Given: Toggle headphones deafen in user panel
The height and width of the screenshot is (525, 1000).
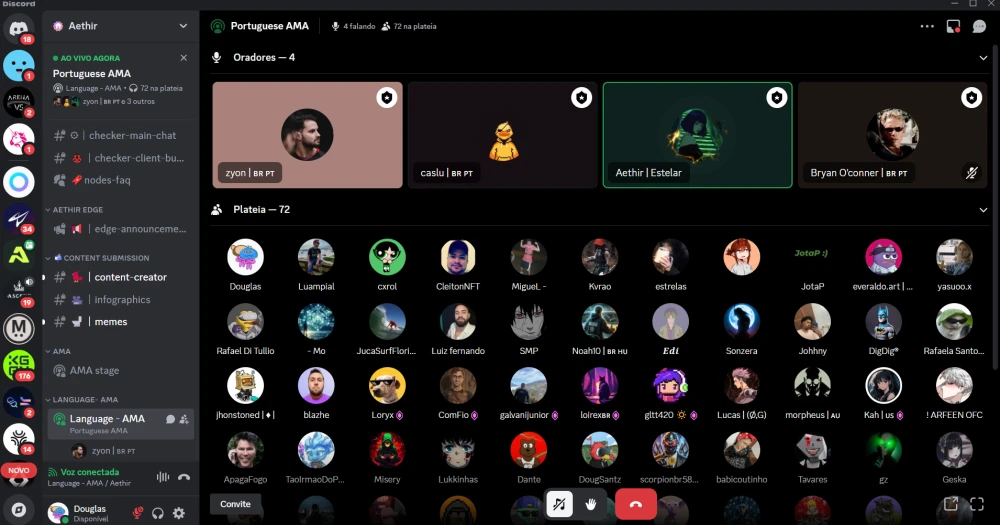Looking at the screenshot, I should (x=158, y=513).
